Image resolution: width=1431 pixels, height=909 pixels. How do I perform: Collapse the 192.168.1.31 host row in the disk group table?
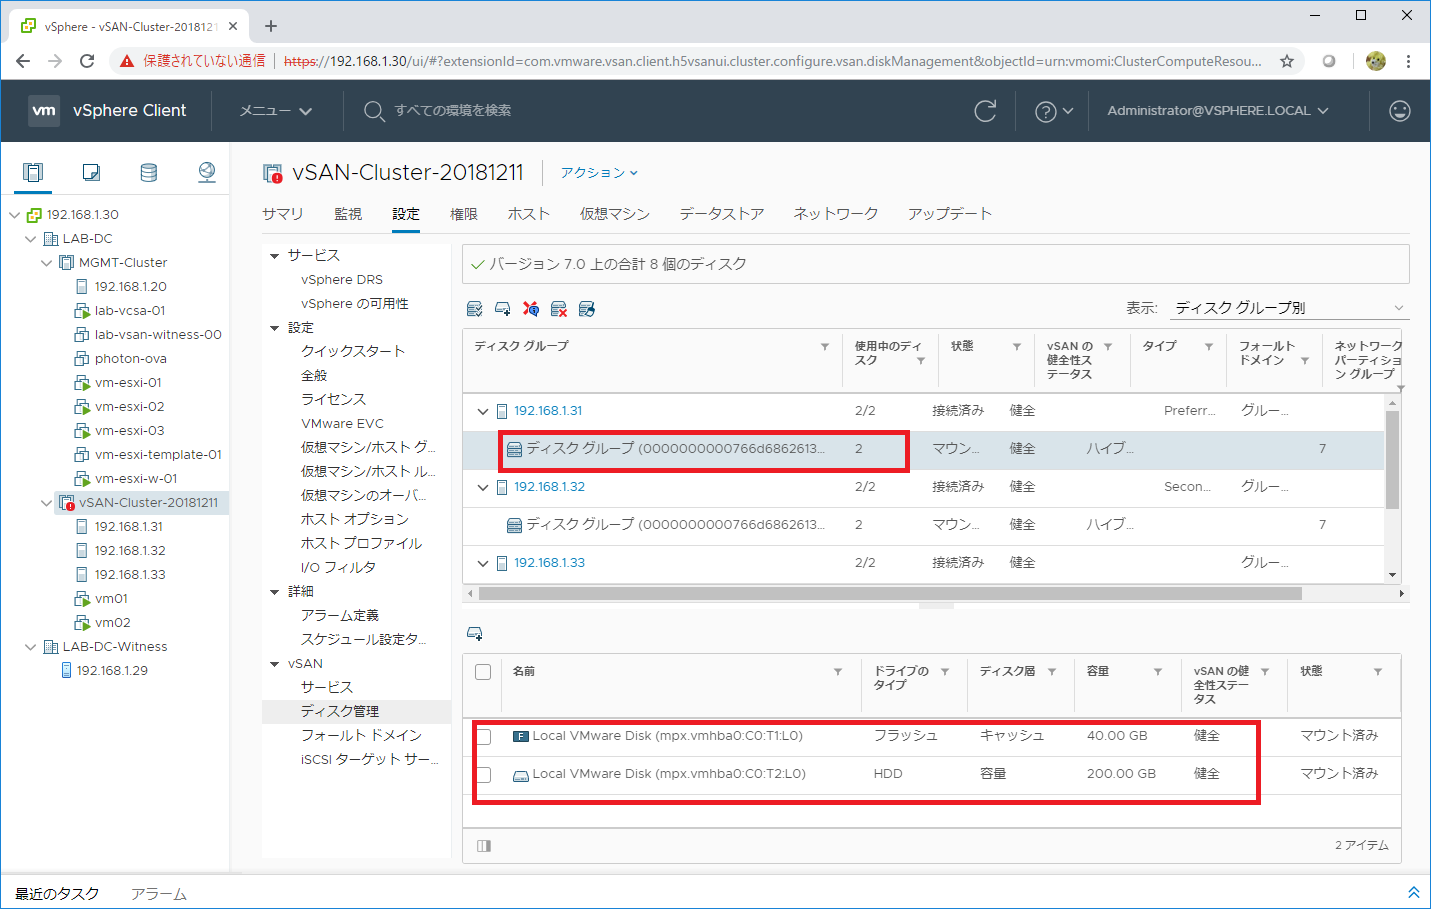point(483,412)
